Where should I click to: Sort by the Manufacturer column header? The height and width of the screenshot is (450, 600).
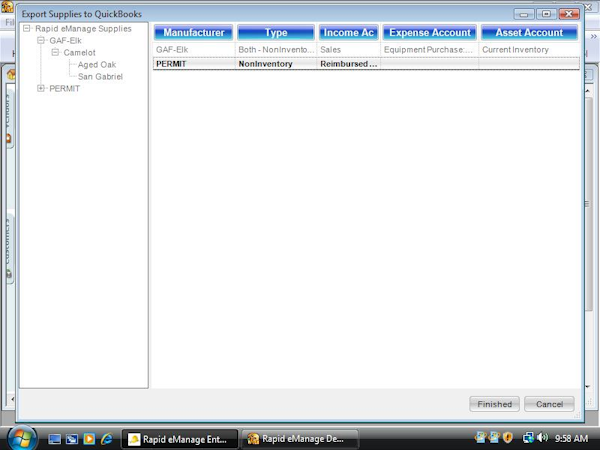click(193, 33)
